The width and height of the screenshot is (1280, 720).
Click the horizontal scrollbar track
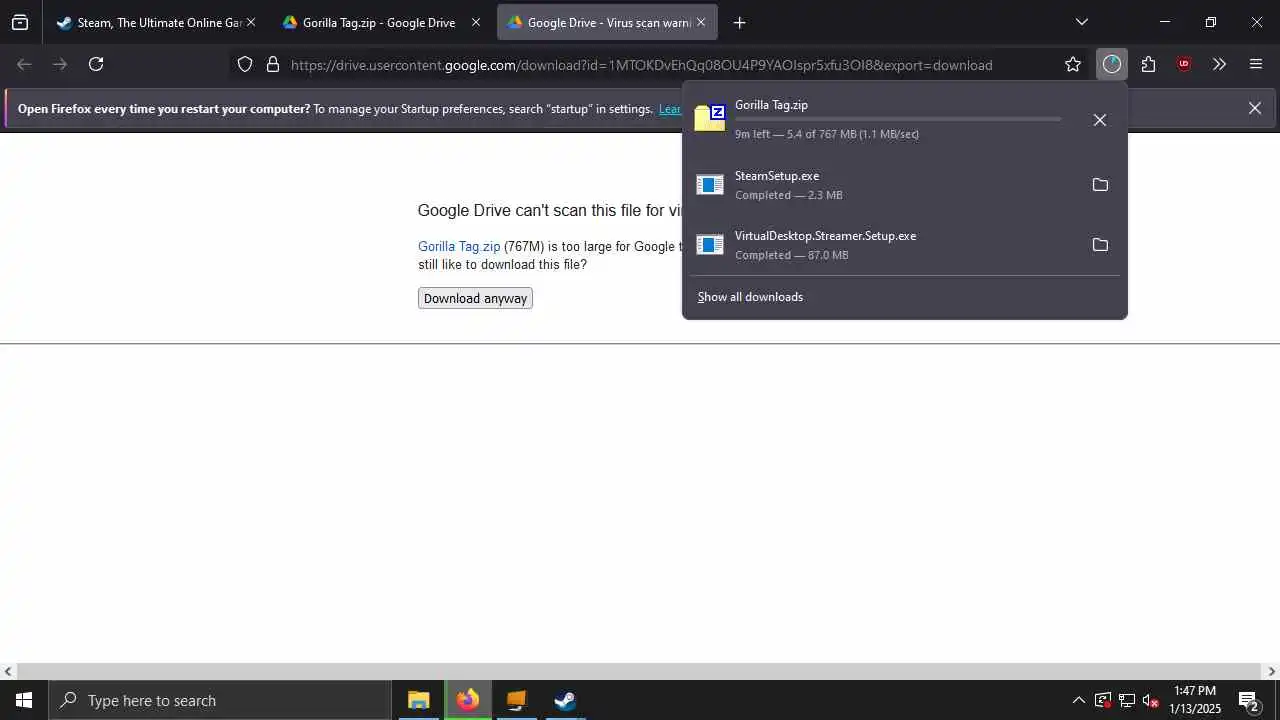pyautogui.click(x=640, y=672)
